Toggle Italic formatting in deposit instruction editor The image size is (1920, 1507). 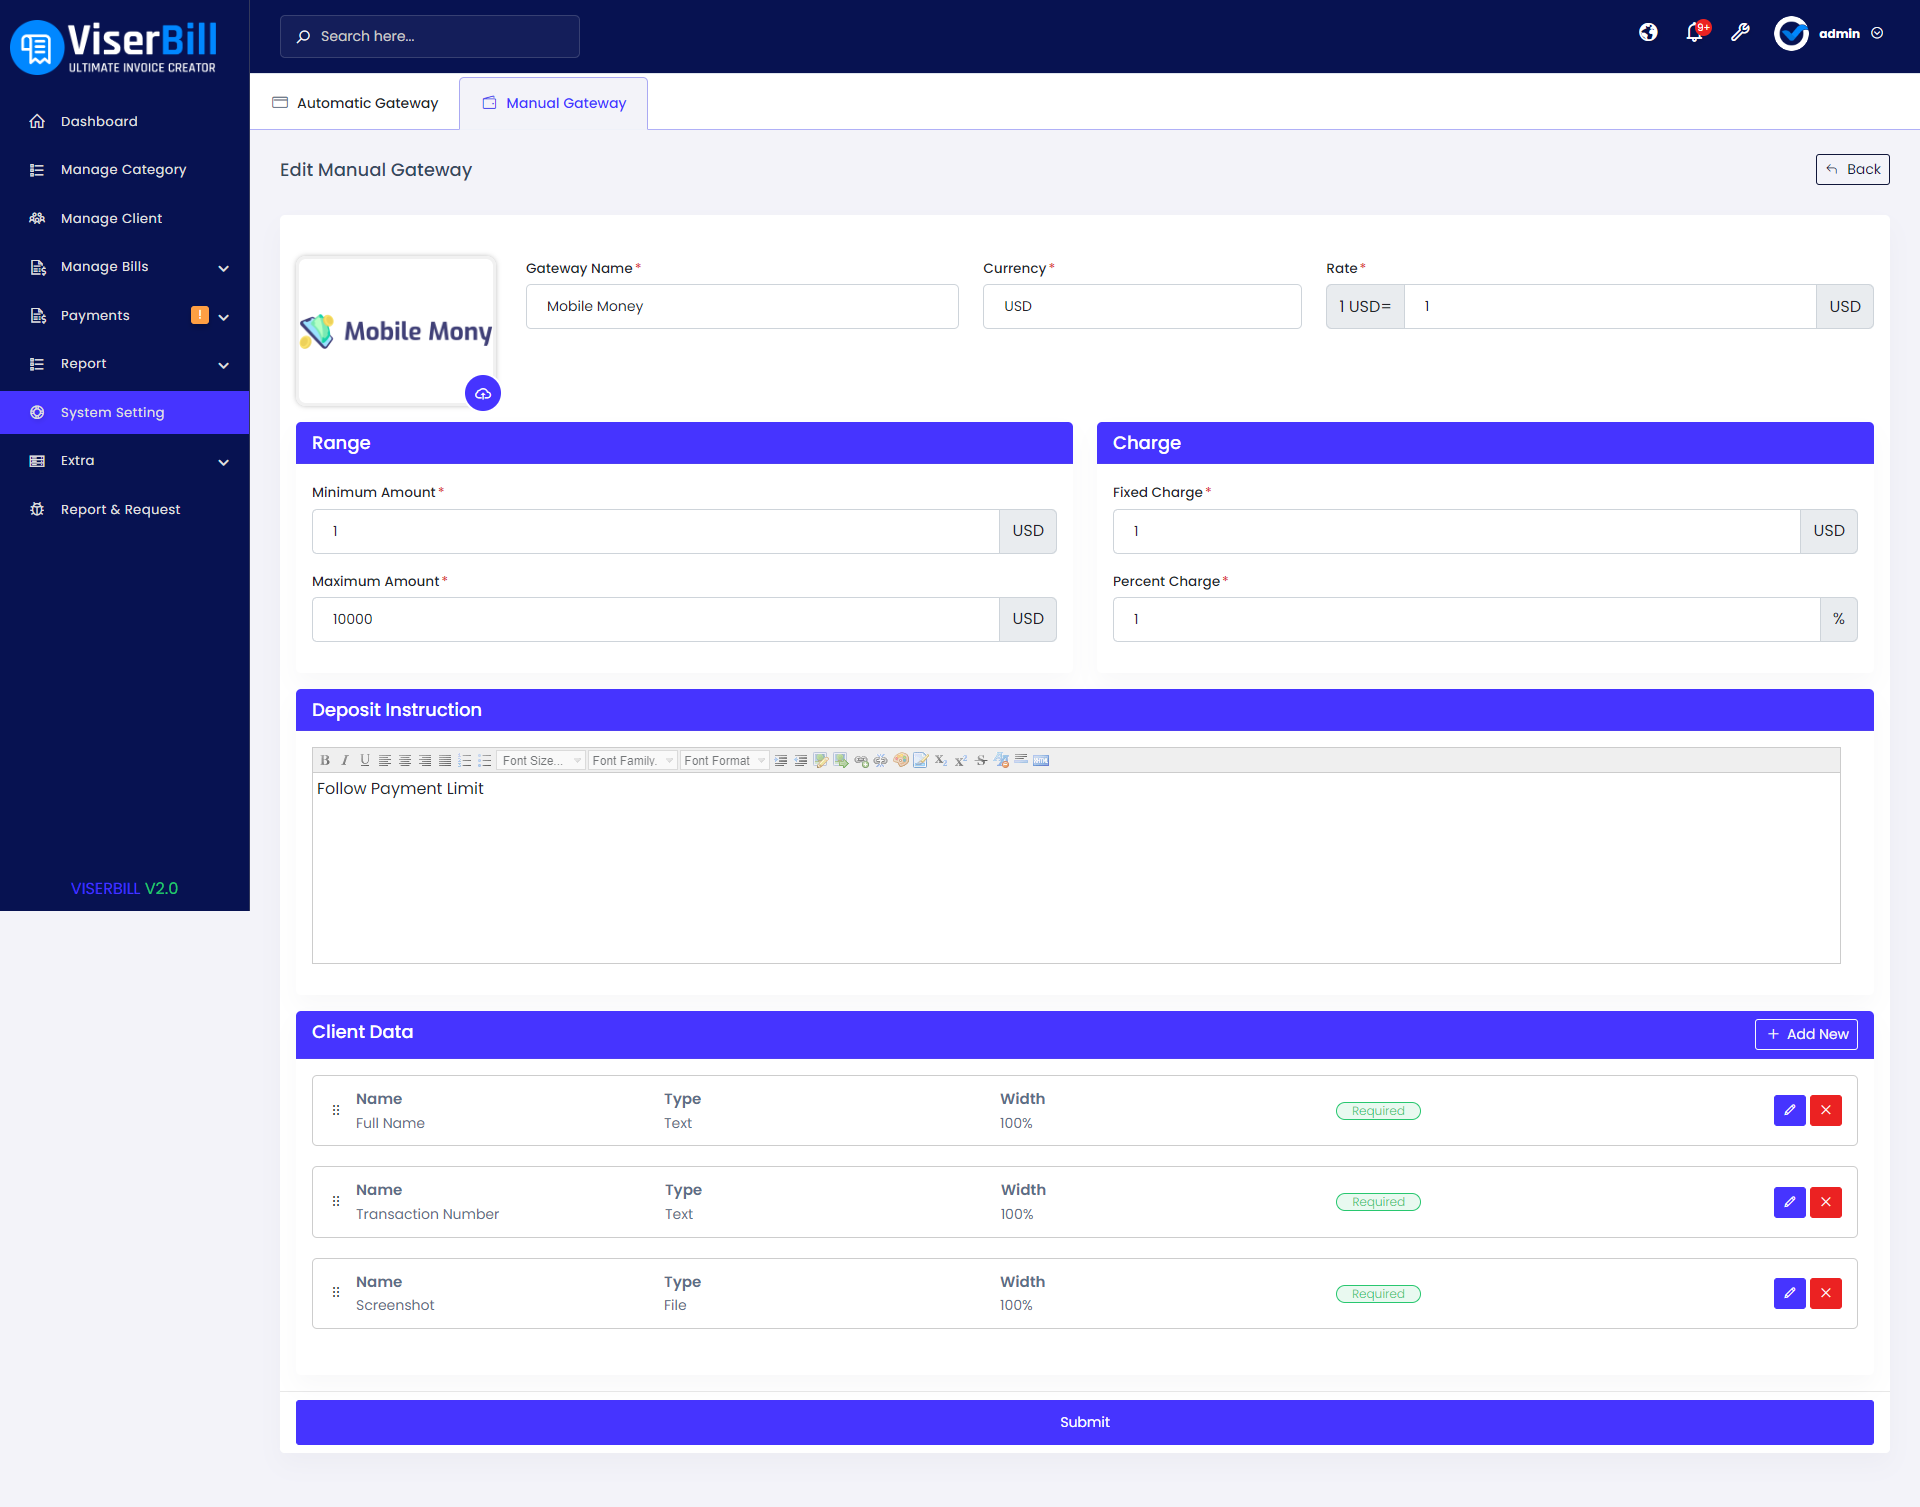pos(345,761)
